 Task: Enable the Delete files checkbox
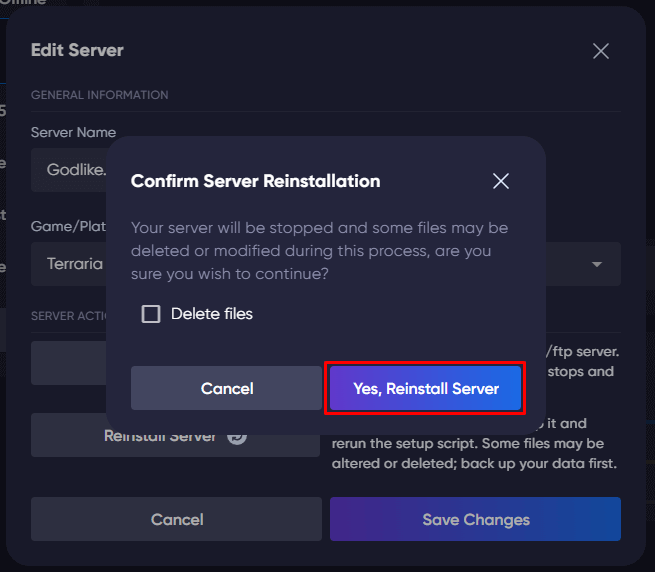(x=151, y=314)
